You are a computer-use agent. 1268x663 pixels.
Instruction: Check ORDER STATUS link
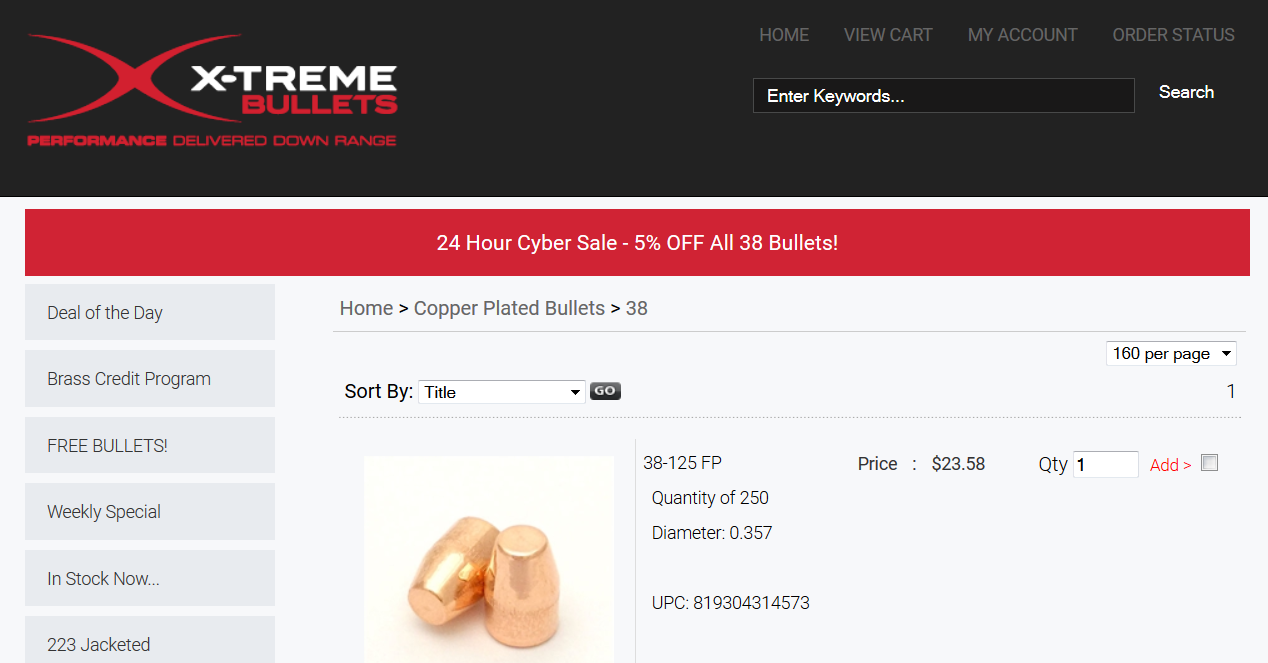click(1173, 35)
